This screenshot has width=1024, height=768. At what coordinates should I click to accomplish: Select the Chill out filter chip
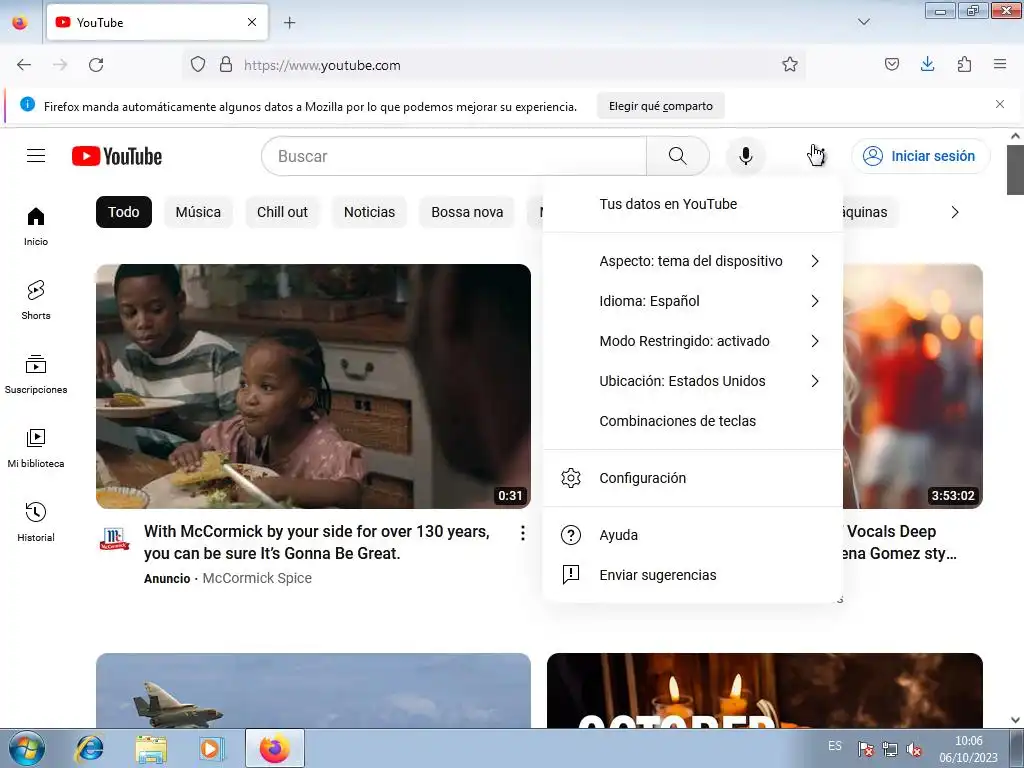tap(282, 212)
